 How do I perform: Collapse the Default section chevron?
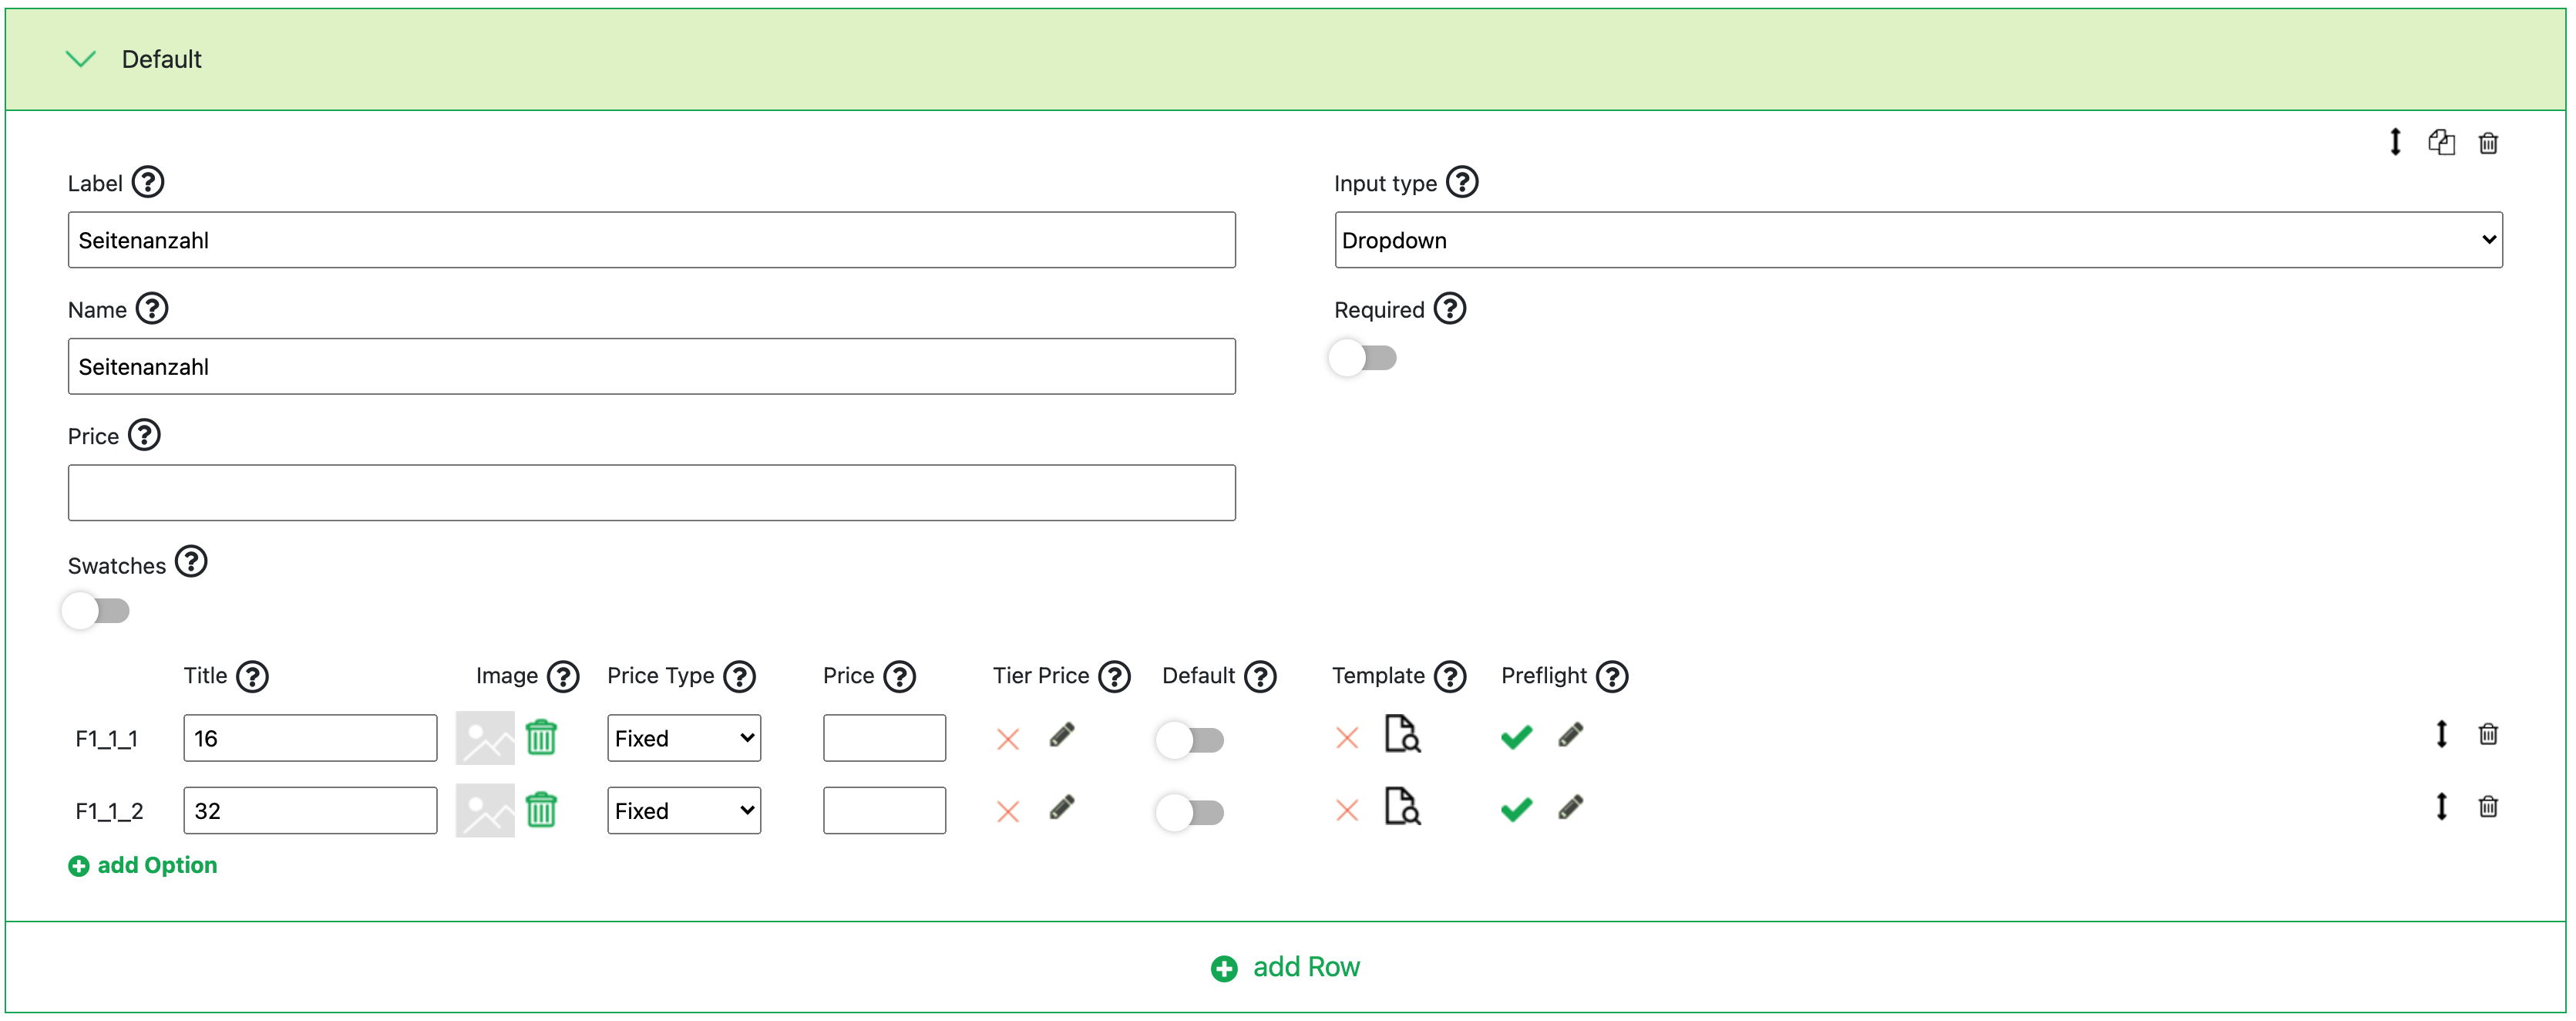[x=80, y=59]
